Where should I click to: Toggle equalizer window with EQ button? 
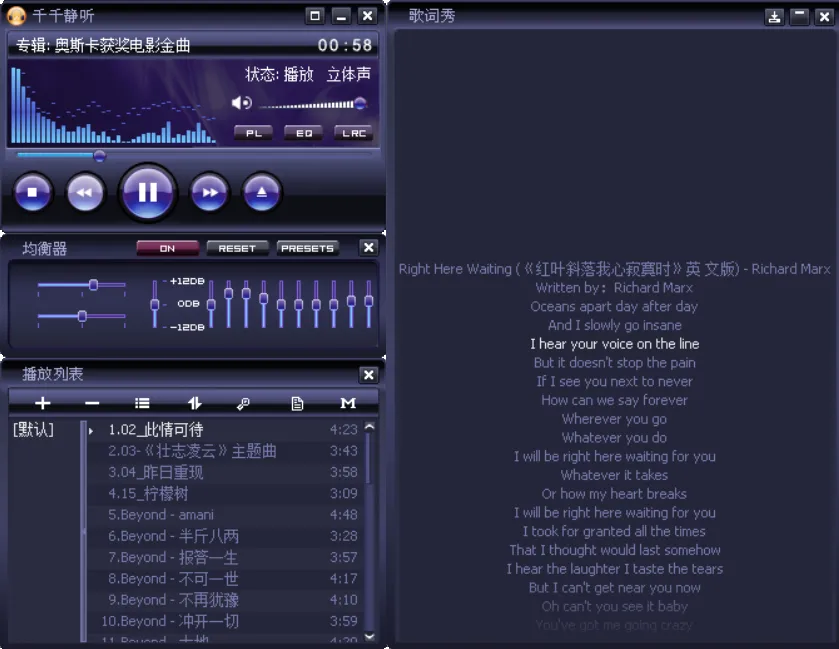pyautogui.click(x=304, y=133)
